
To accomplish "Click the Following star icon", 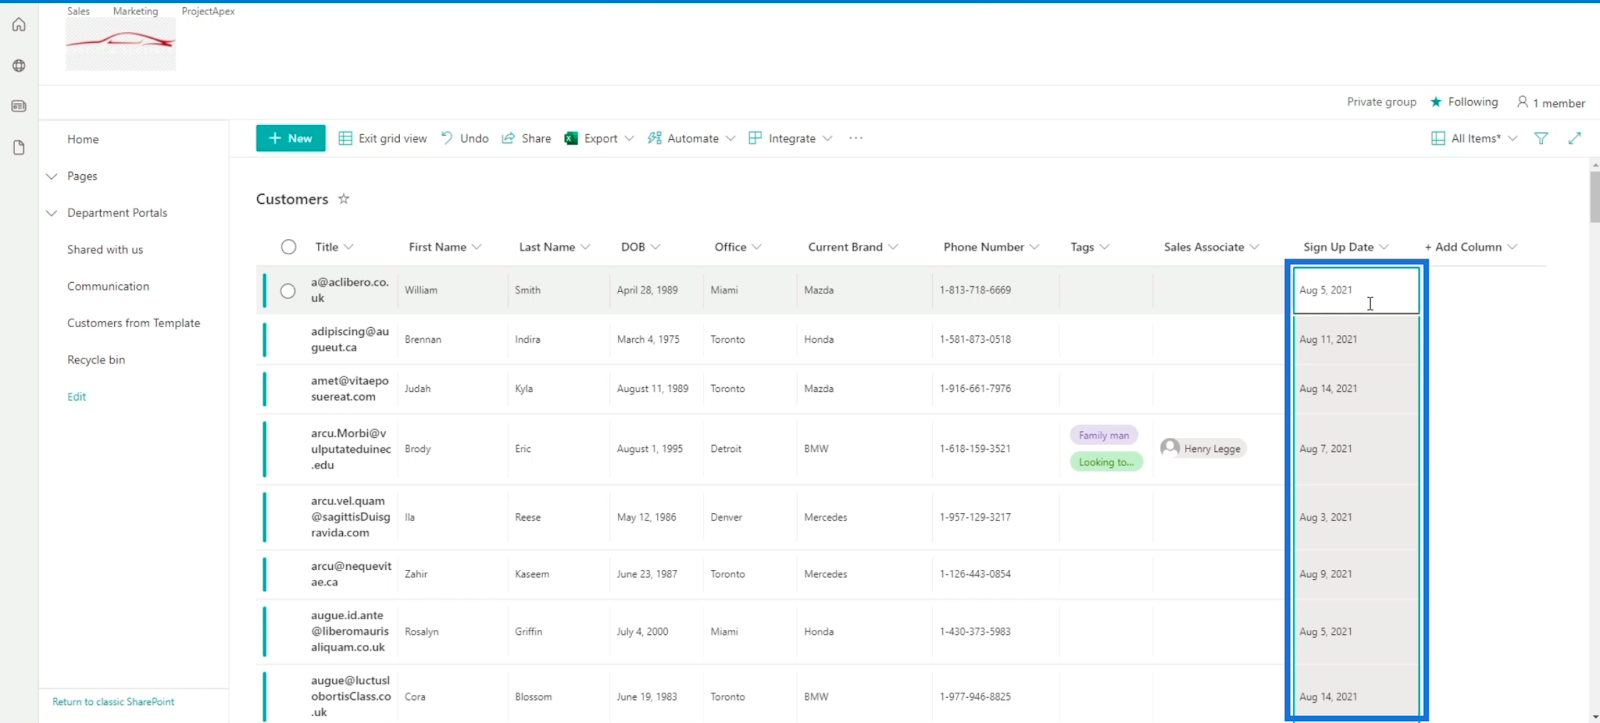I will click(x=1436, y=102).
